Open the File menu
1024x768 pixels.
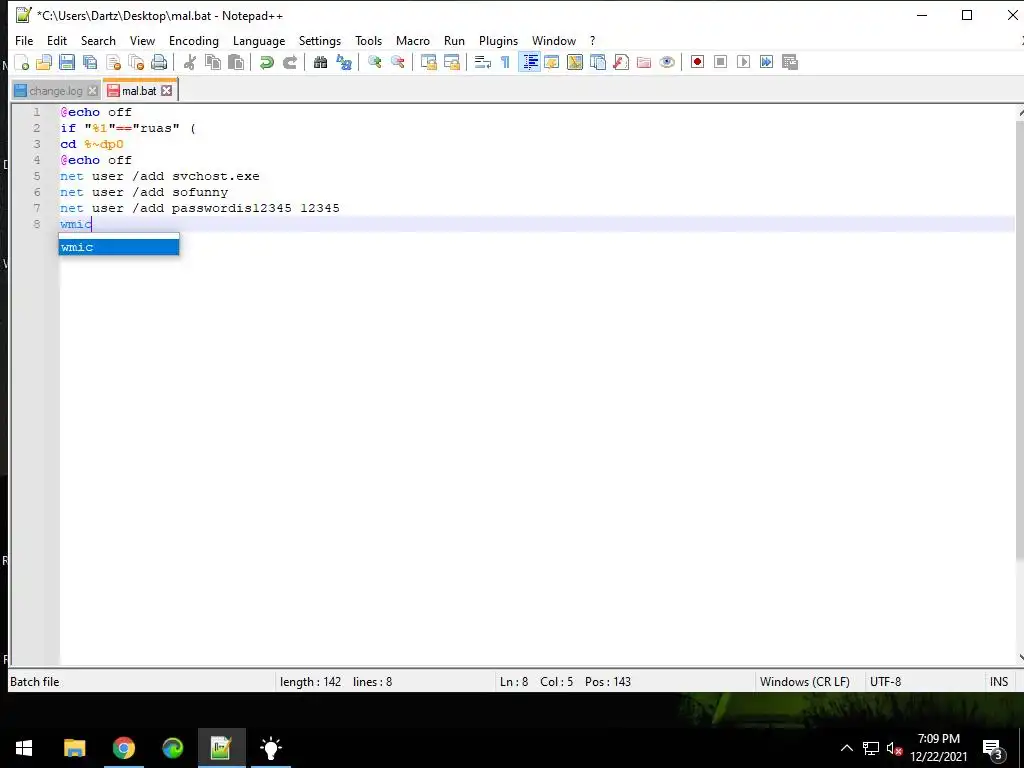(x=24, y=40)
